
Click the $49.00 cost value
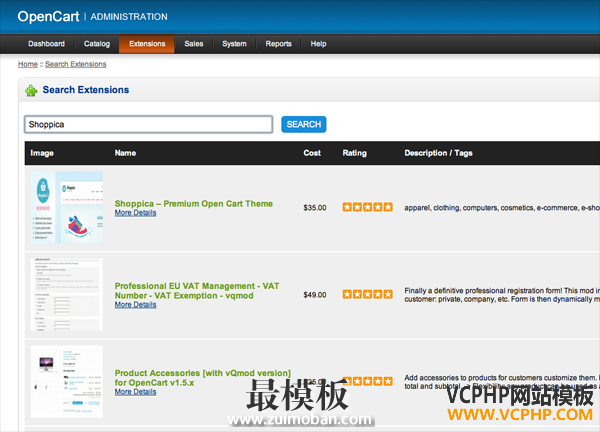(x=315, y=295)
